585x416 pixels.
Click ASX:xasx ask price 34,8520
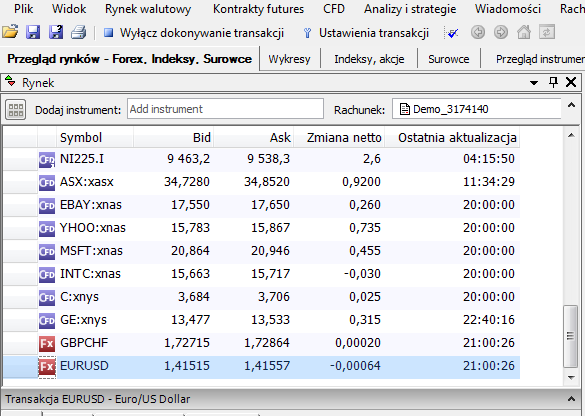tap(267, 182)
